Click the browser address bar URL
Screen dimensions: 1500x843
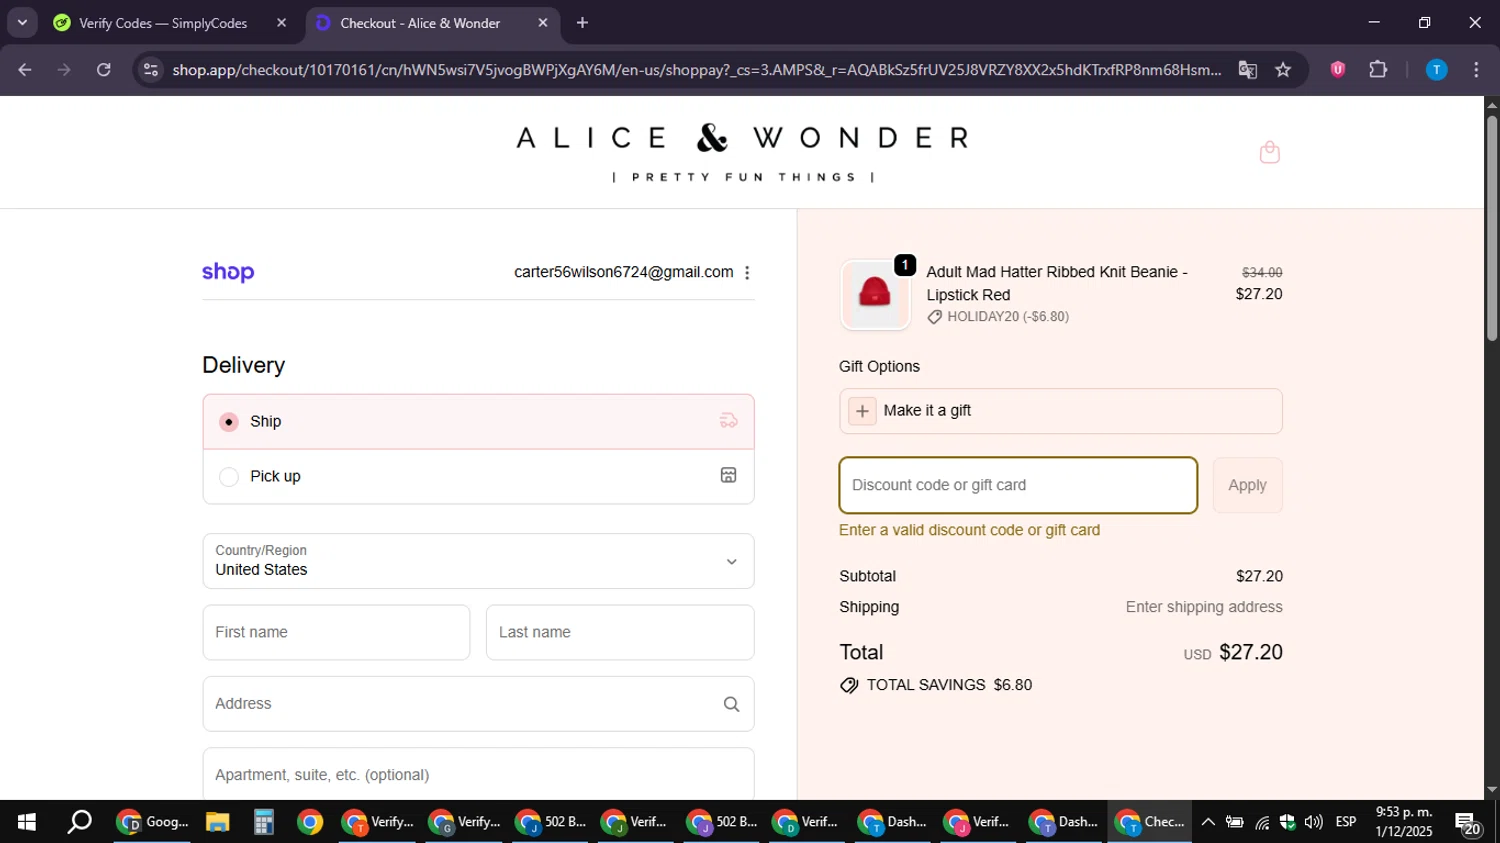pos(696,70)
